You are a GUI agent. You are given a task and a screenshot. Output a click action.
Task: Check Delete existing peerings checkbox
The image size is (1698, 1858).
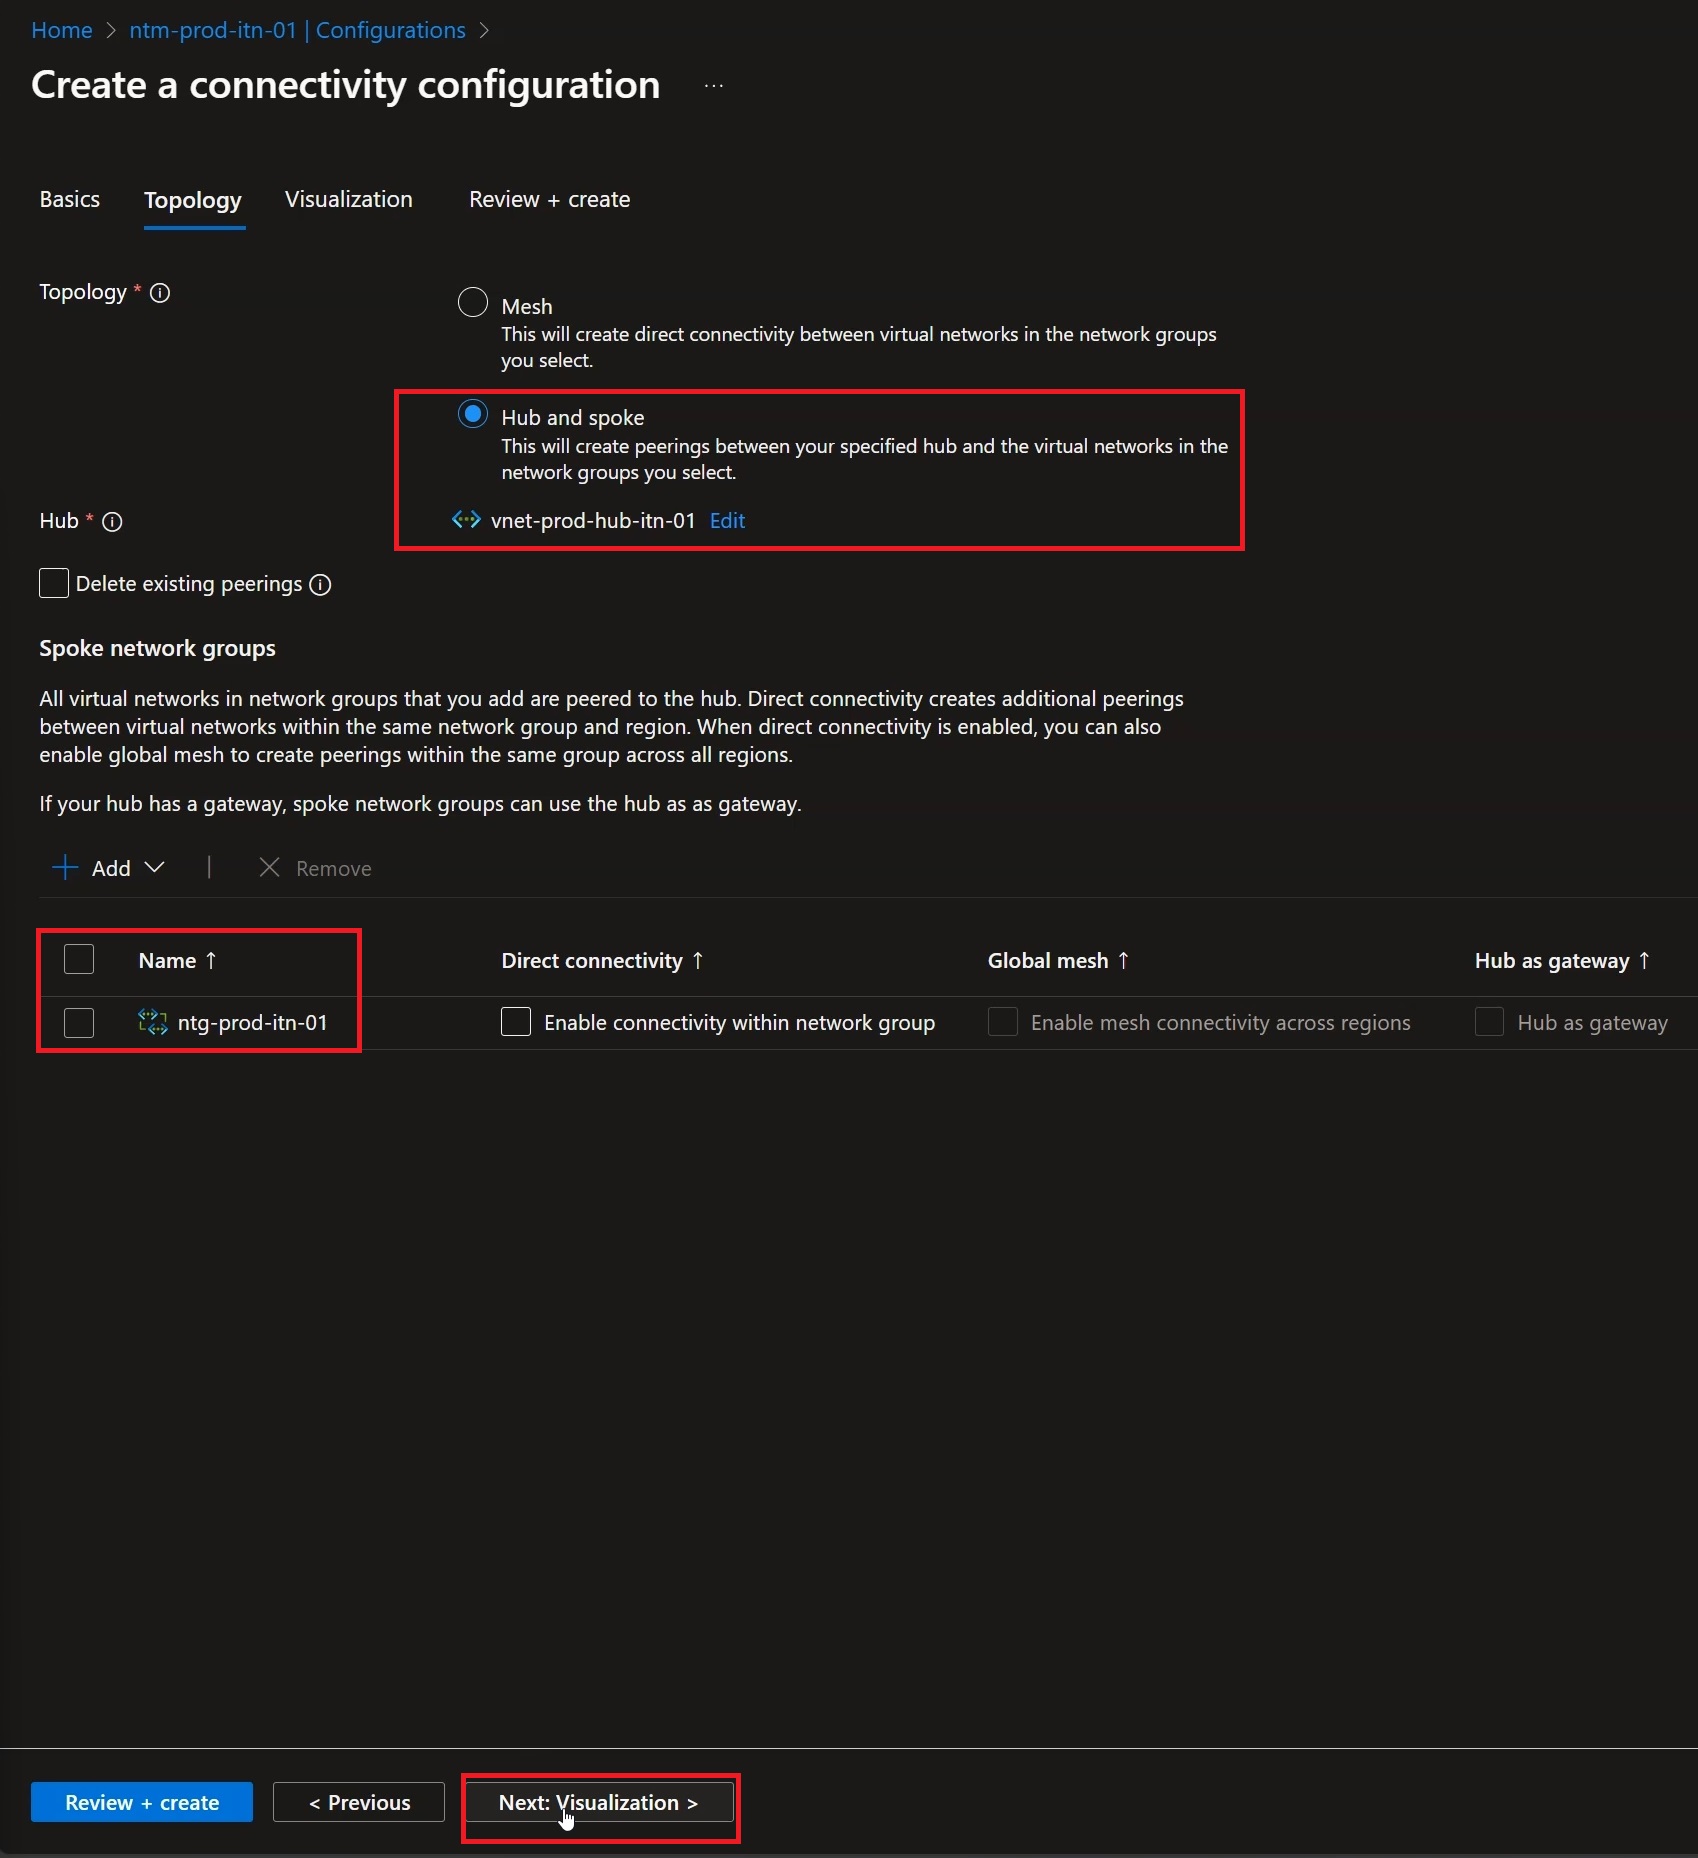tap(54, 583)
